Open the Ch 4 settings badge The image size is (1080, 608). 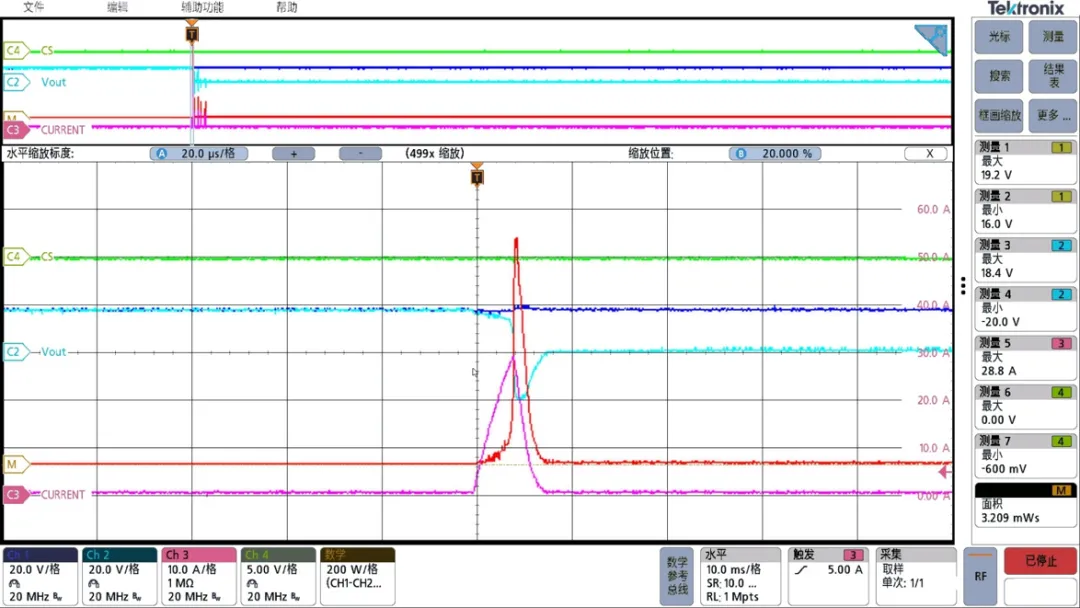(278, 576)
